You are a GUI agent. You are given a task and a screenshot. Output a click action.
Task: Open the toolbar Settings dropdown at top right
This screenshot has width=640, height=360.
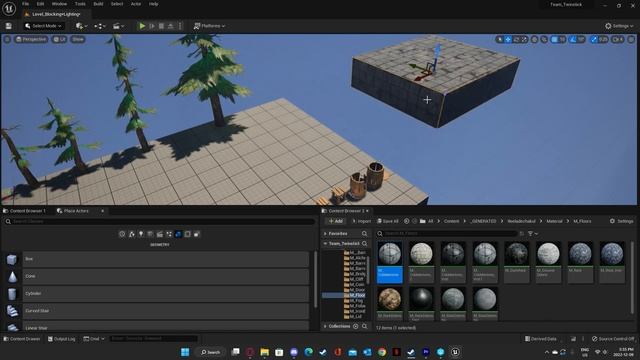(x=619, y=26)
